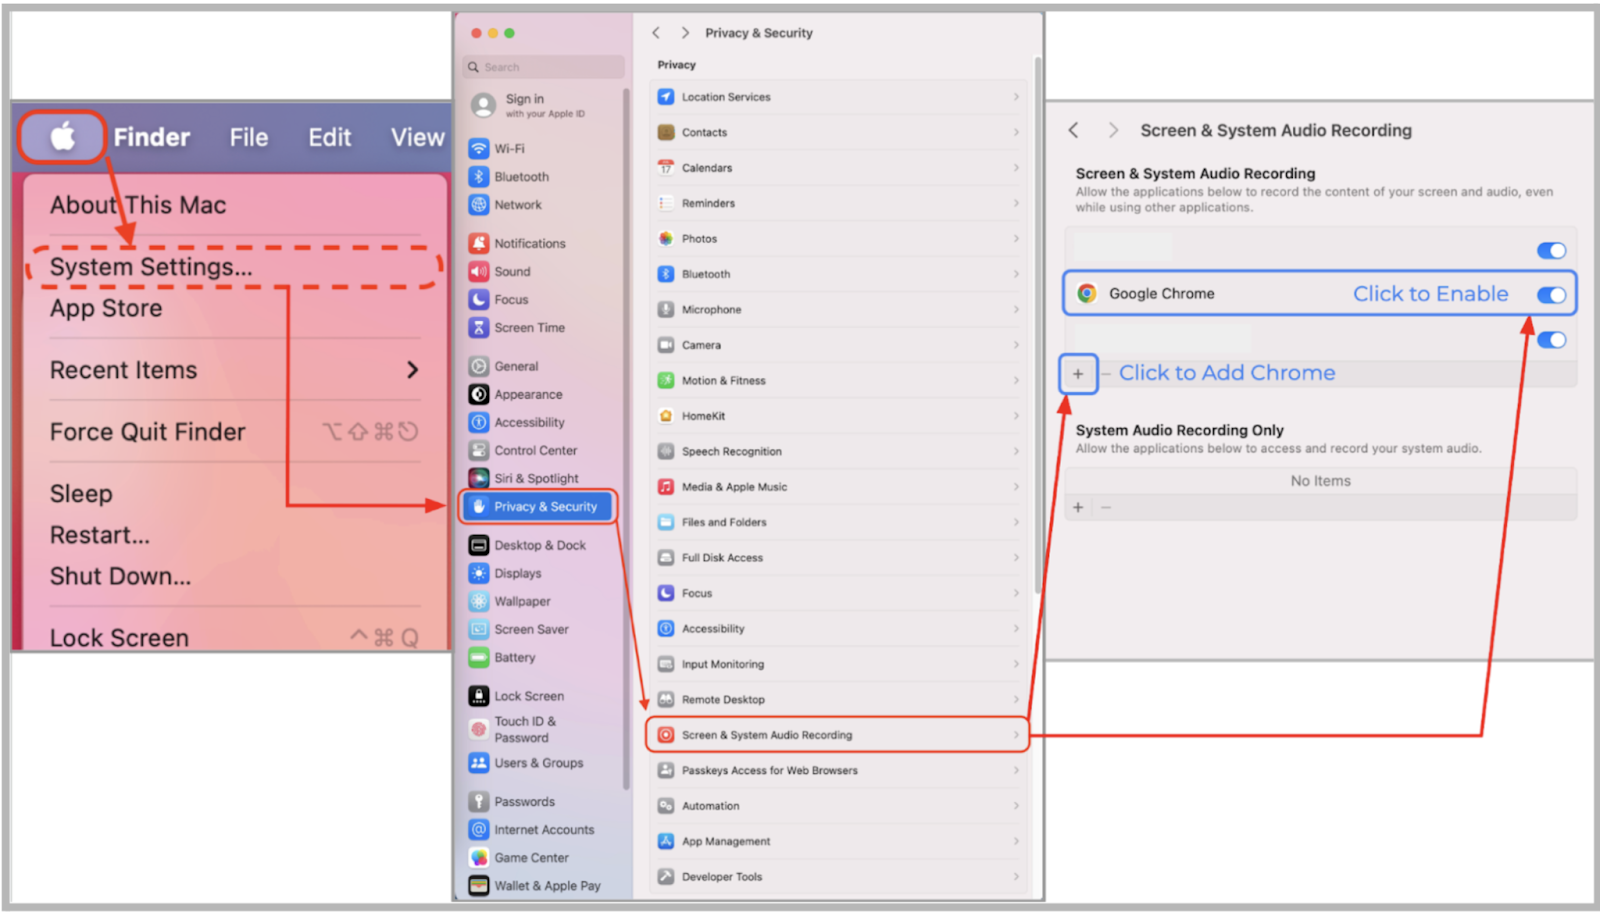Open the Finder menu
The image size is (1600, 916).
tap(152, 137)
